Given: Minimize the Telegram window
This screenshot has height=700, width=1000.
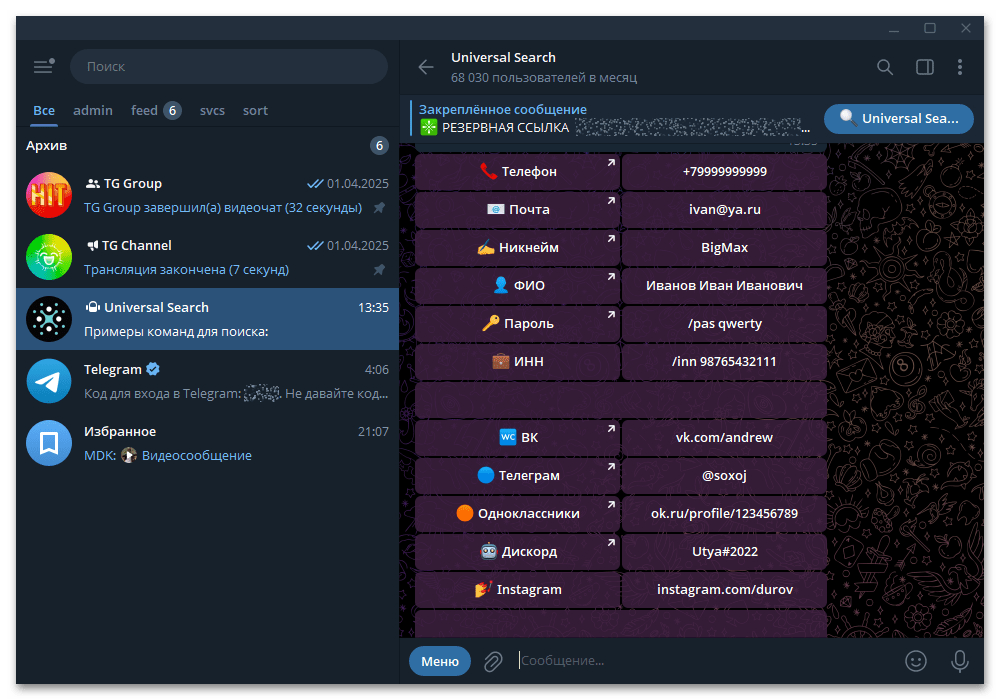Looking at the screenshot, I should tap(894, 29).
